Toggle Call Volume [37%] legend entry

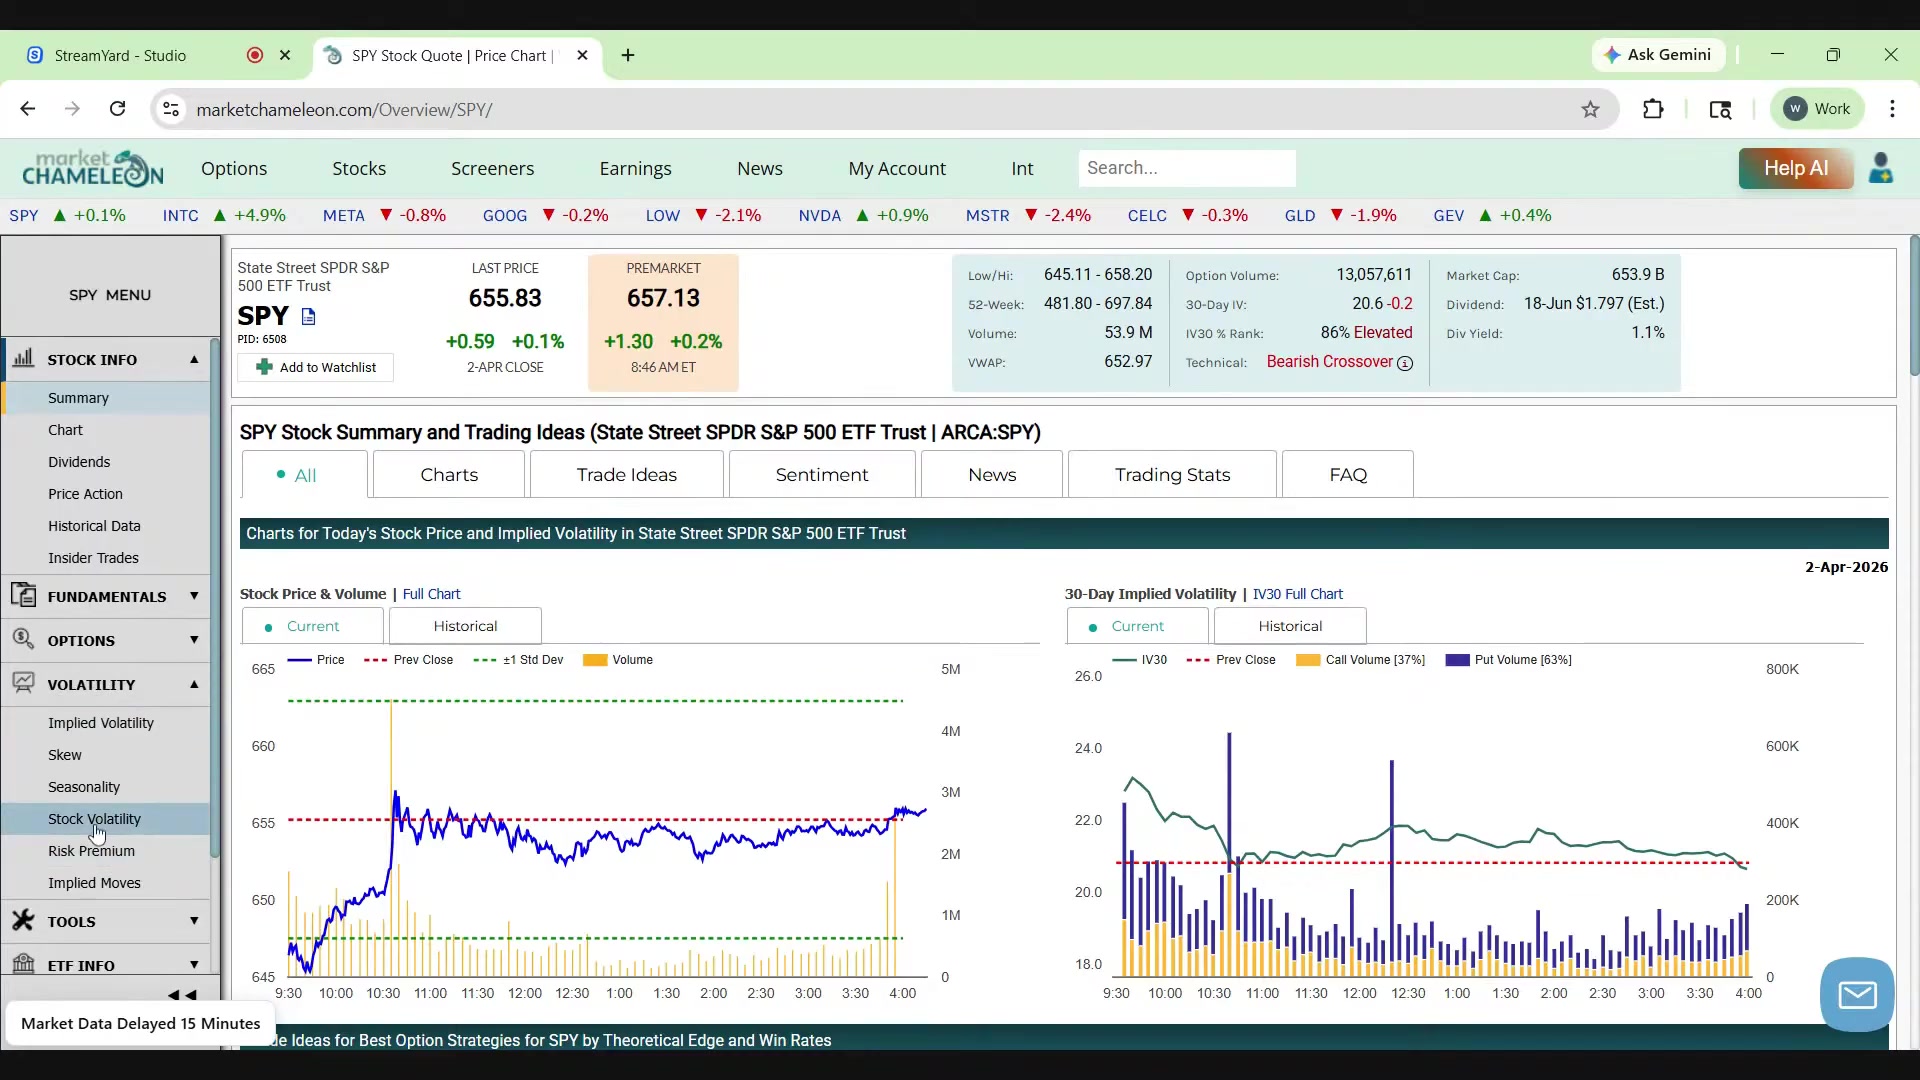[1360, 660]
